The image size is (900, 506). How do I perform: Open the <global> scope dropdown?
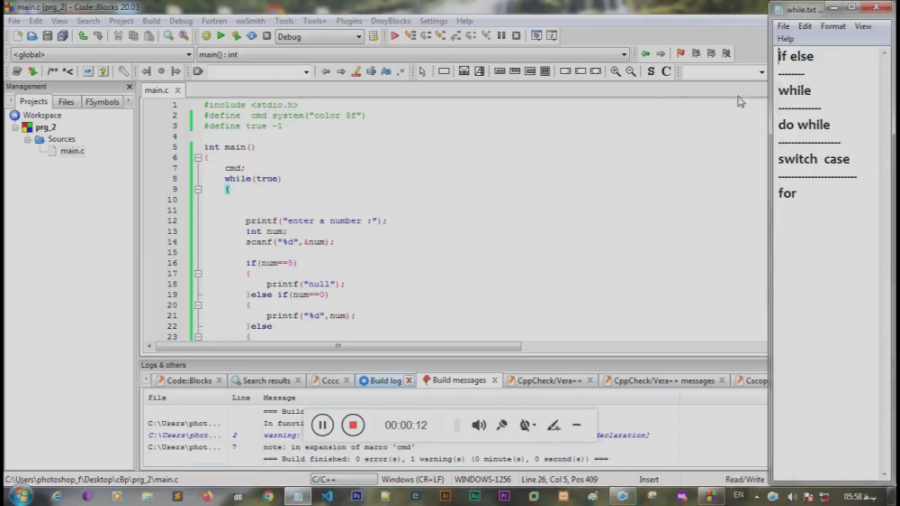(188, 54)
